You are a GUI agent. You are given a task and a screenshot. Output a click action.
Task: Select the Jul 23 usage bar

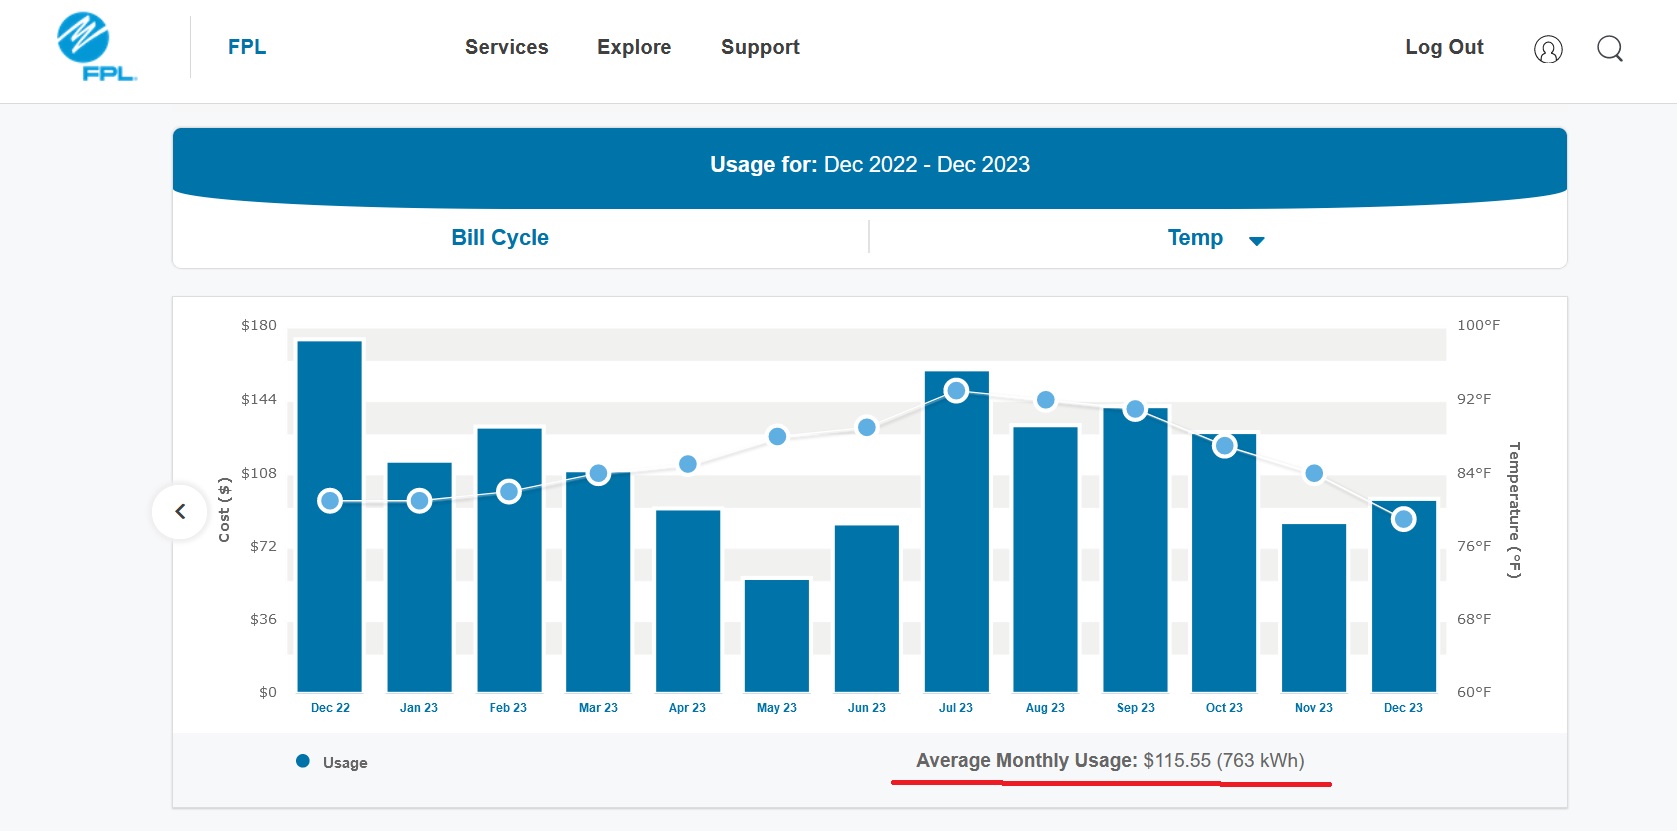click(x=956, y=531)
